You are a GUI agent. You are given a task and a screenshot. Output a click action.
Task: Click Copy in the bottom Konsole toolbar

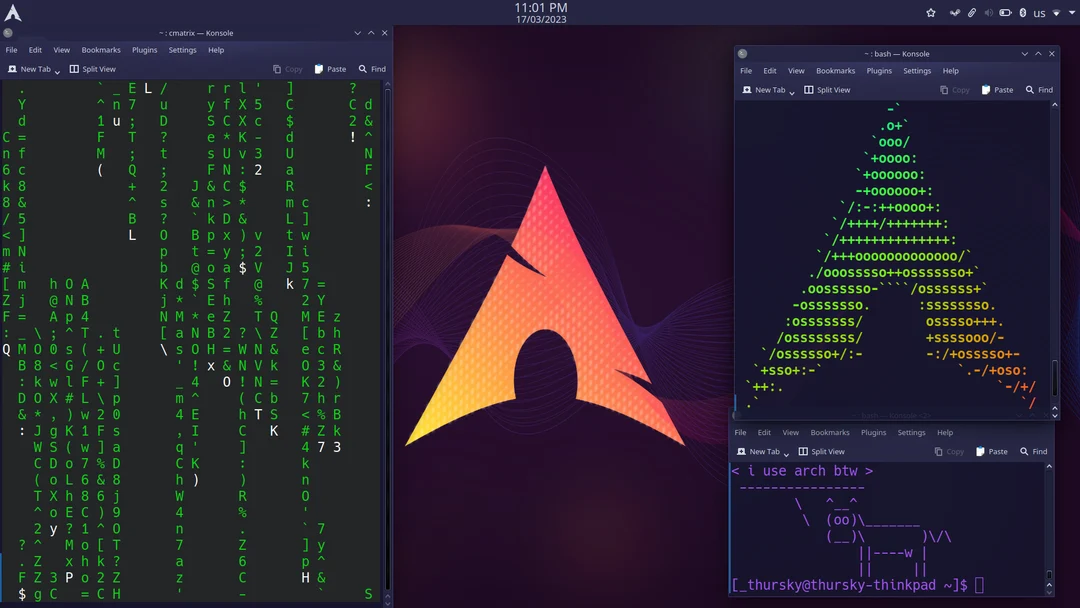point(948,451)
